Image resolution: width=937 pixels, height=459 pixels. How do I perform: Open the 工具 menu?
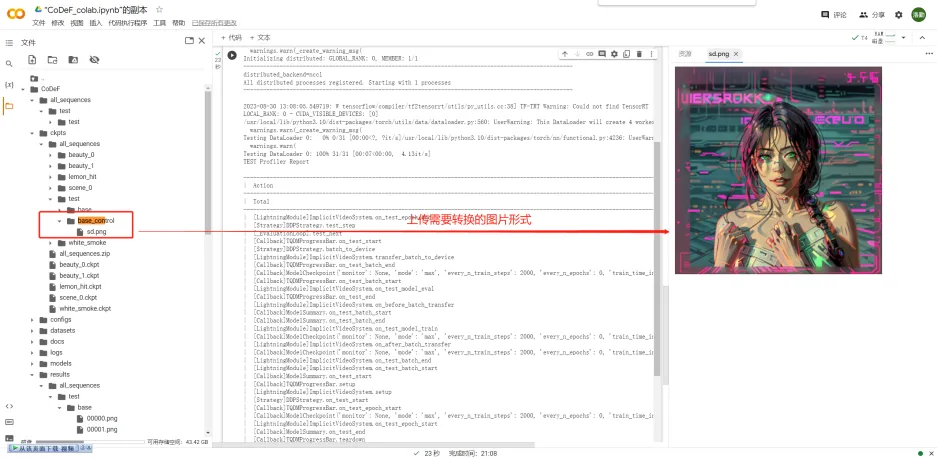pos(160,23)
